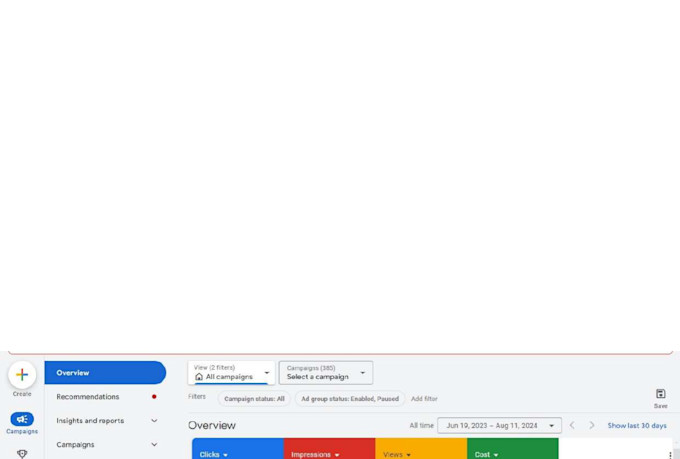Click Add filter
This screenshot has height=459, width=680.
click(x=424, y=399)
